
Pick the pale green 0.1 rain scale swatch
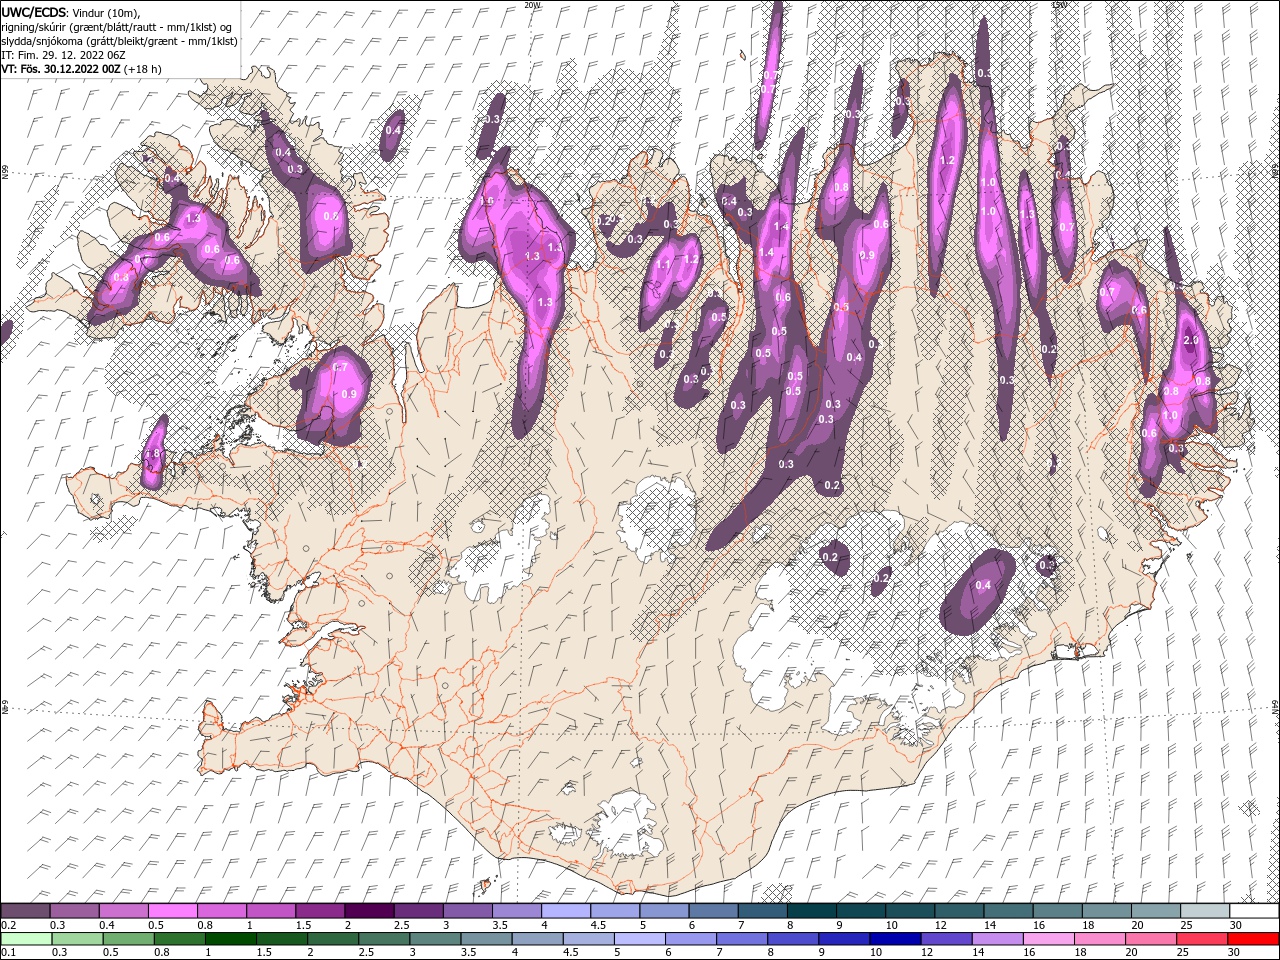pyautogui.click(x=26, y=939)
